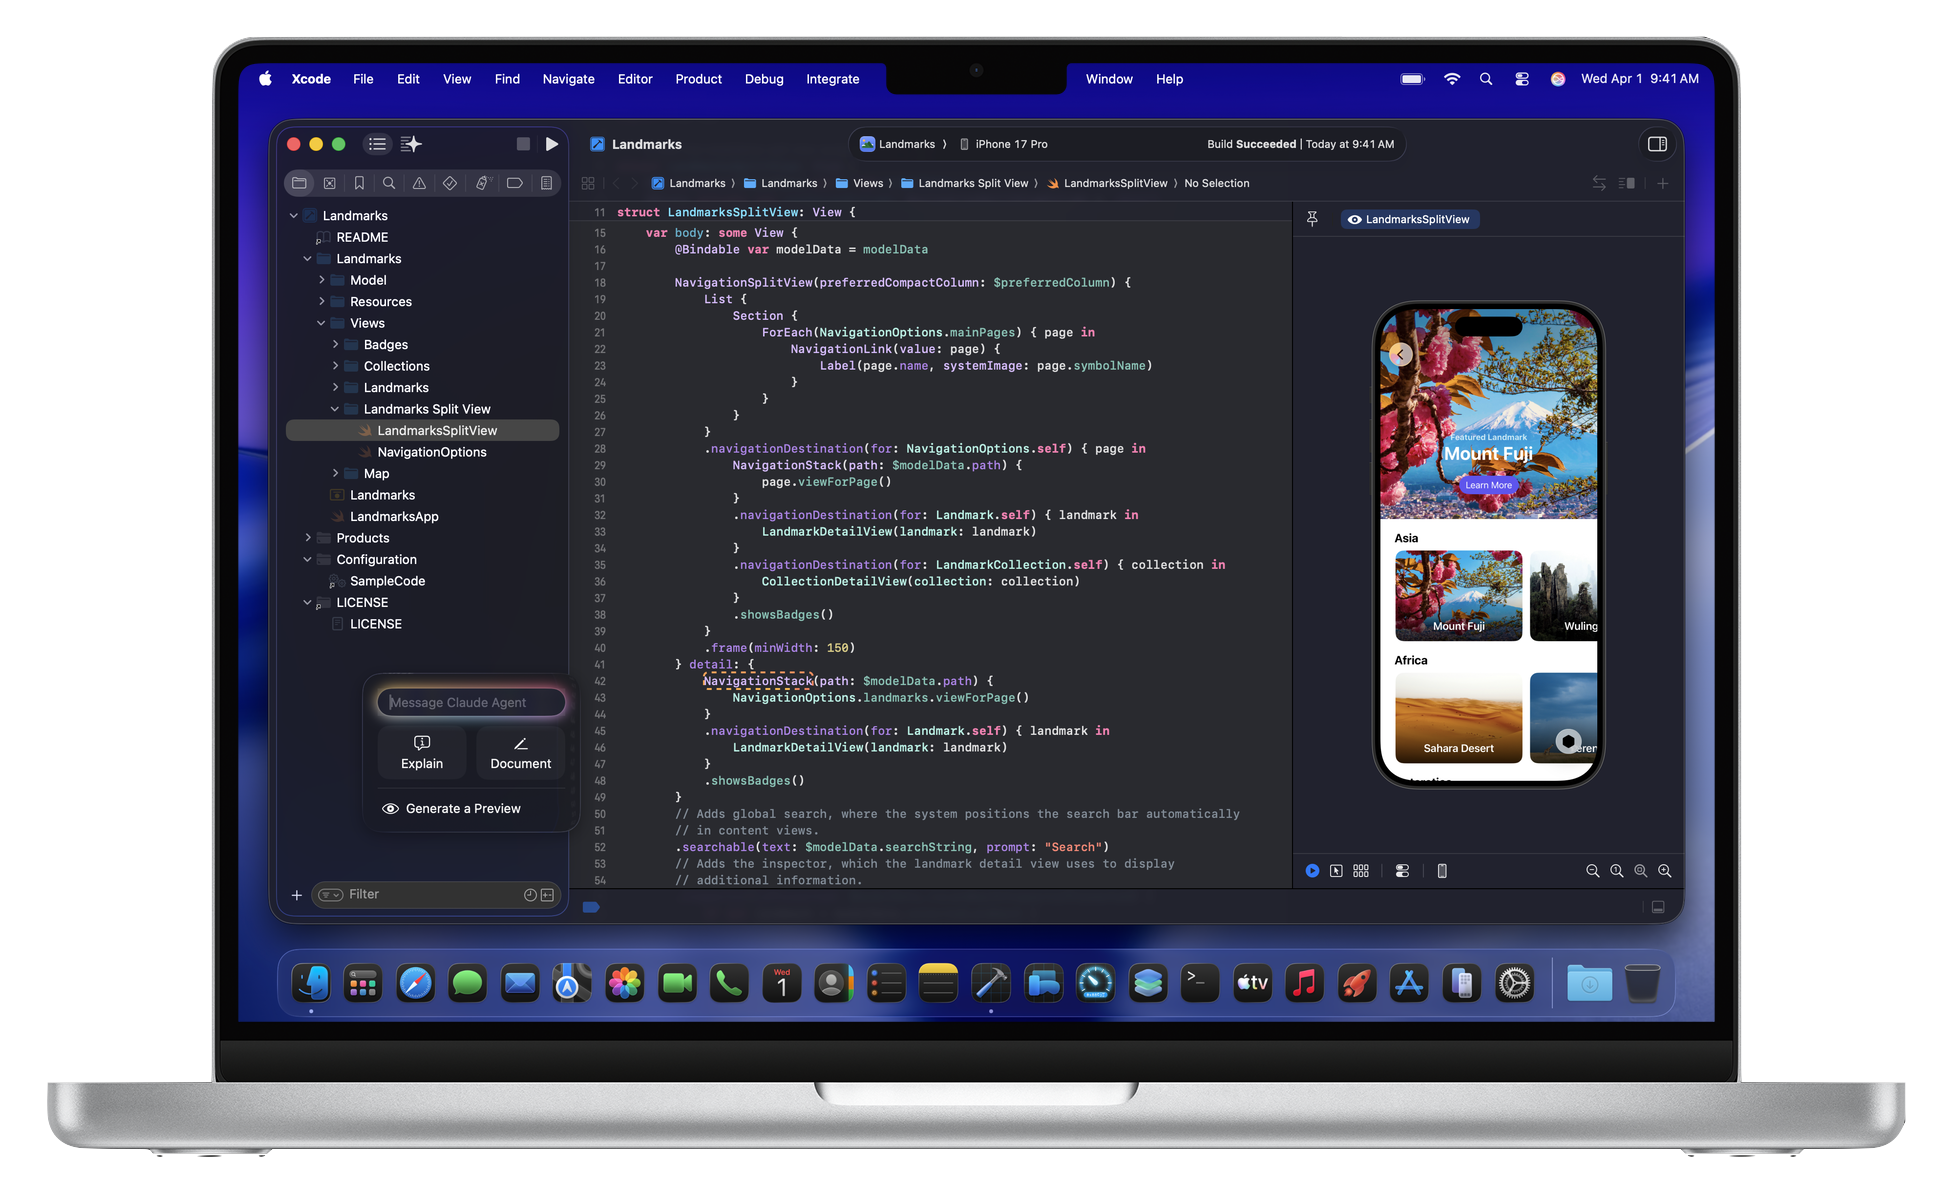Open the coding assistant sparkle icon

(410, 144)
